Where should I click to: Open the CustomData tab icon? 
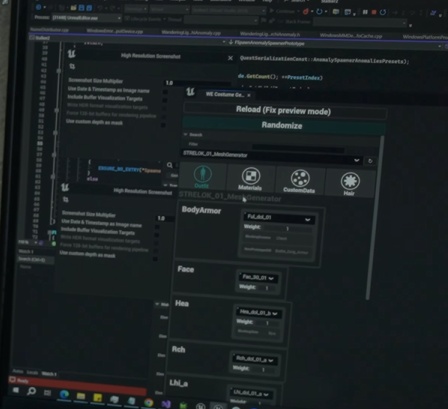[299, 181]
